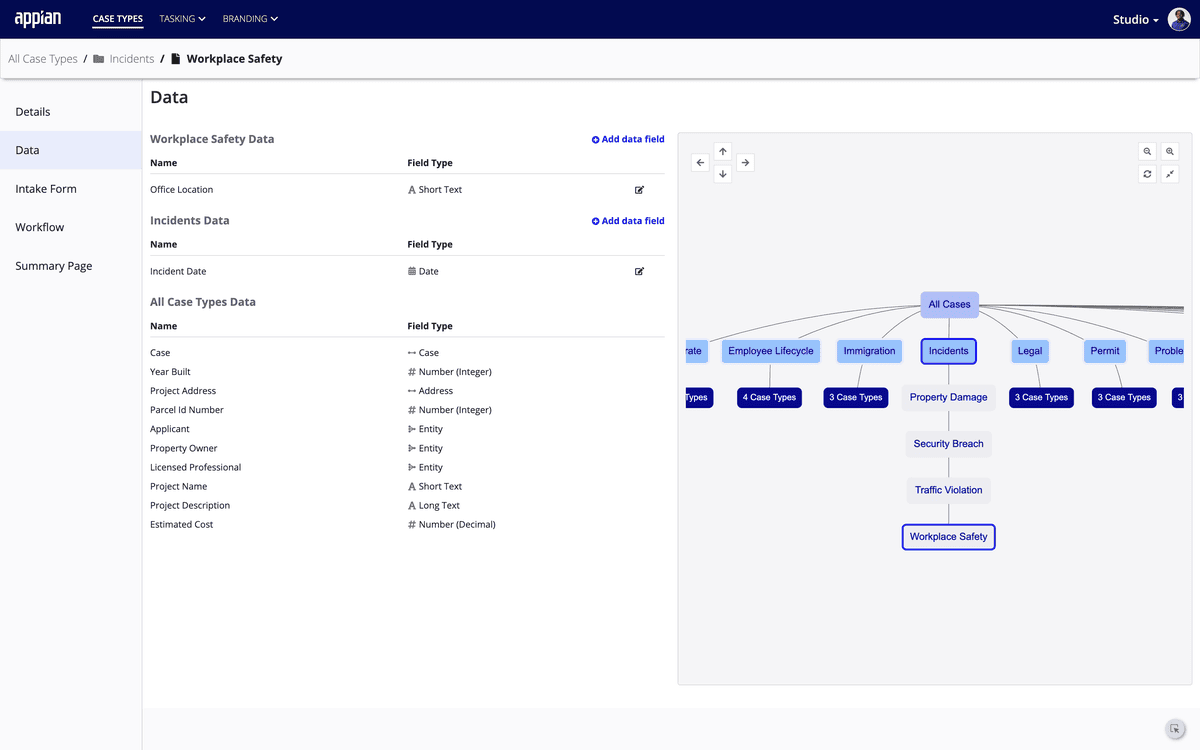The width and height of the screenshot is (1200, 750).
Task: Switch to the Intake Form tab
Action: pos(46,189)
